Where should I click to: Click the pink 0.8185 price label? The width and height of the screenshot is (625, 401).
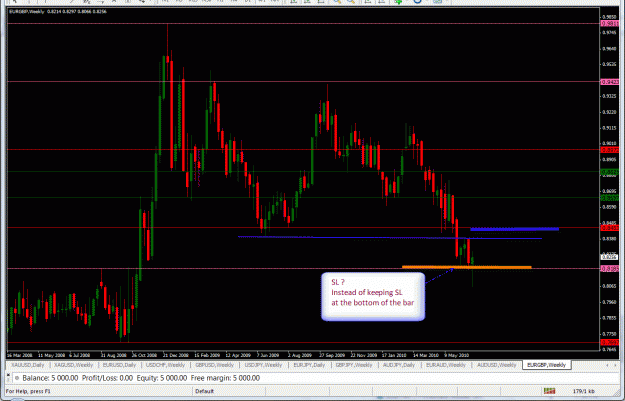point(609,269)
